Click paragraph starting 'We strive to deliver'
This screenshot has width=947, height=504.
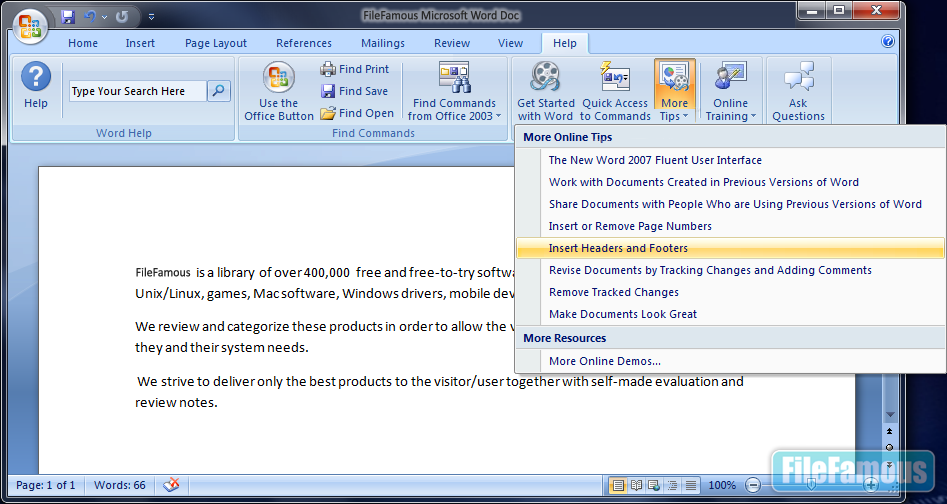[x=439, y=392]
